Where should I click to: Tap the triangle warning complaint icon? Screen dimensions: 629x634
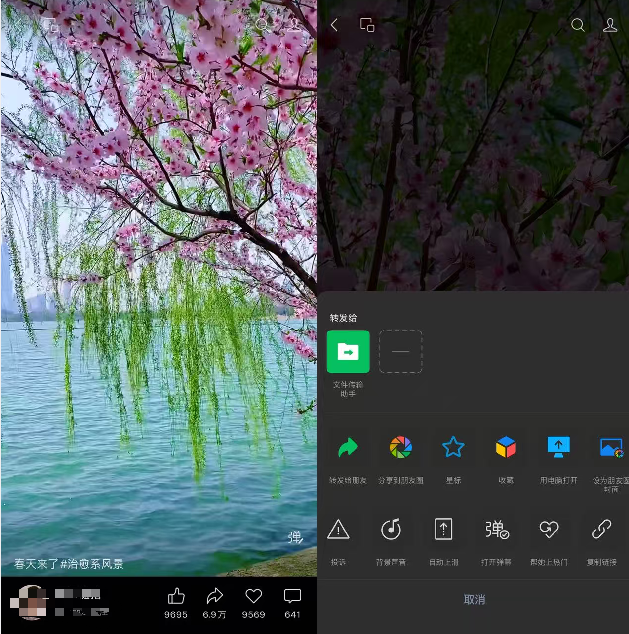click(339, 530)
